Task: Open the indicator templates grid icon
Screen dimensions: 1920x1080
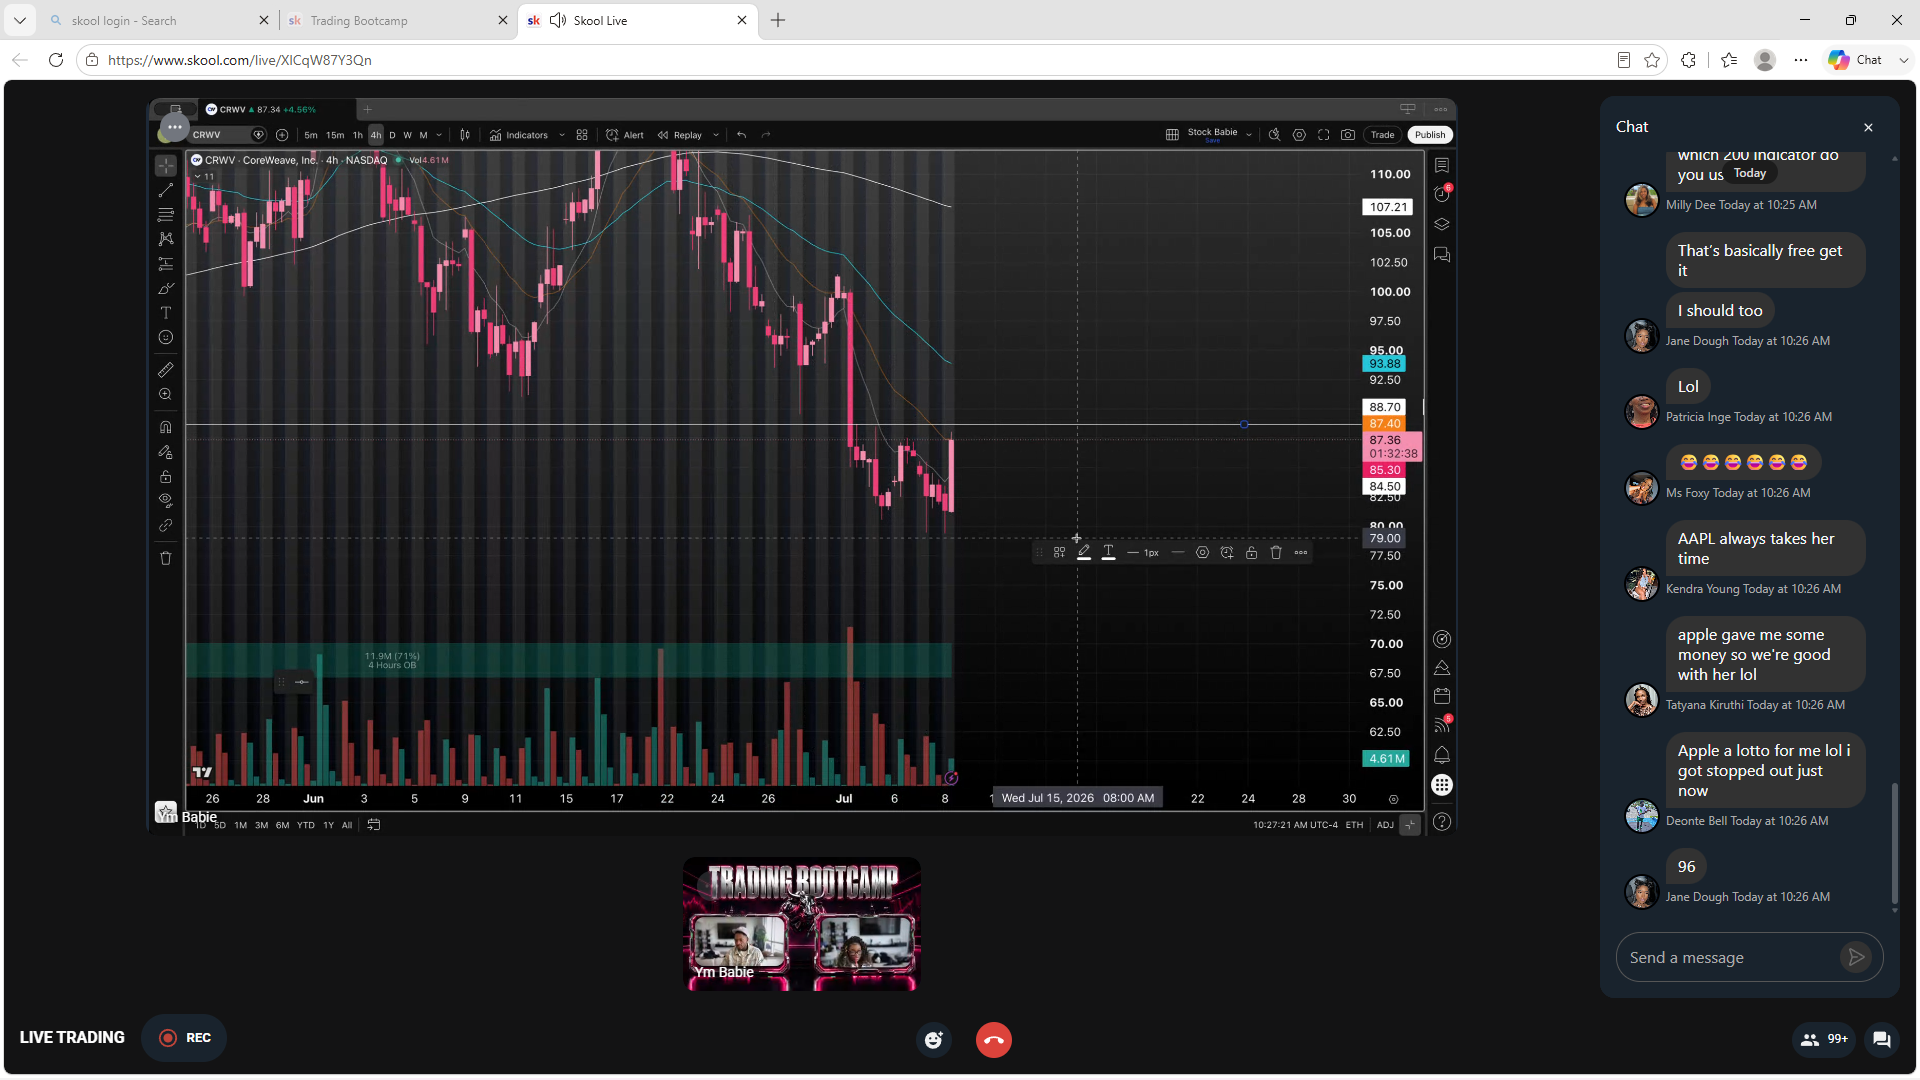Action: point(582,135)
